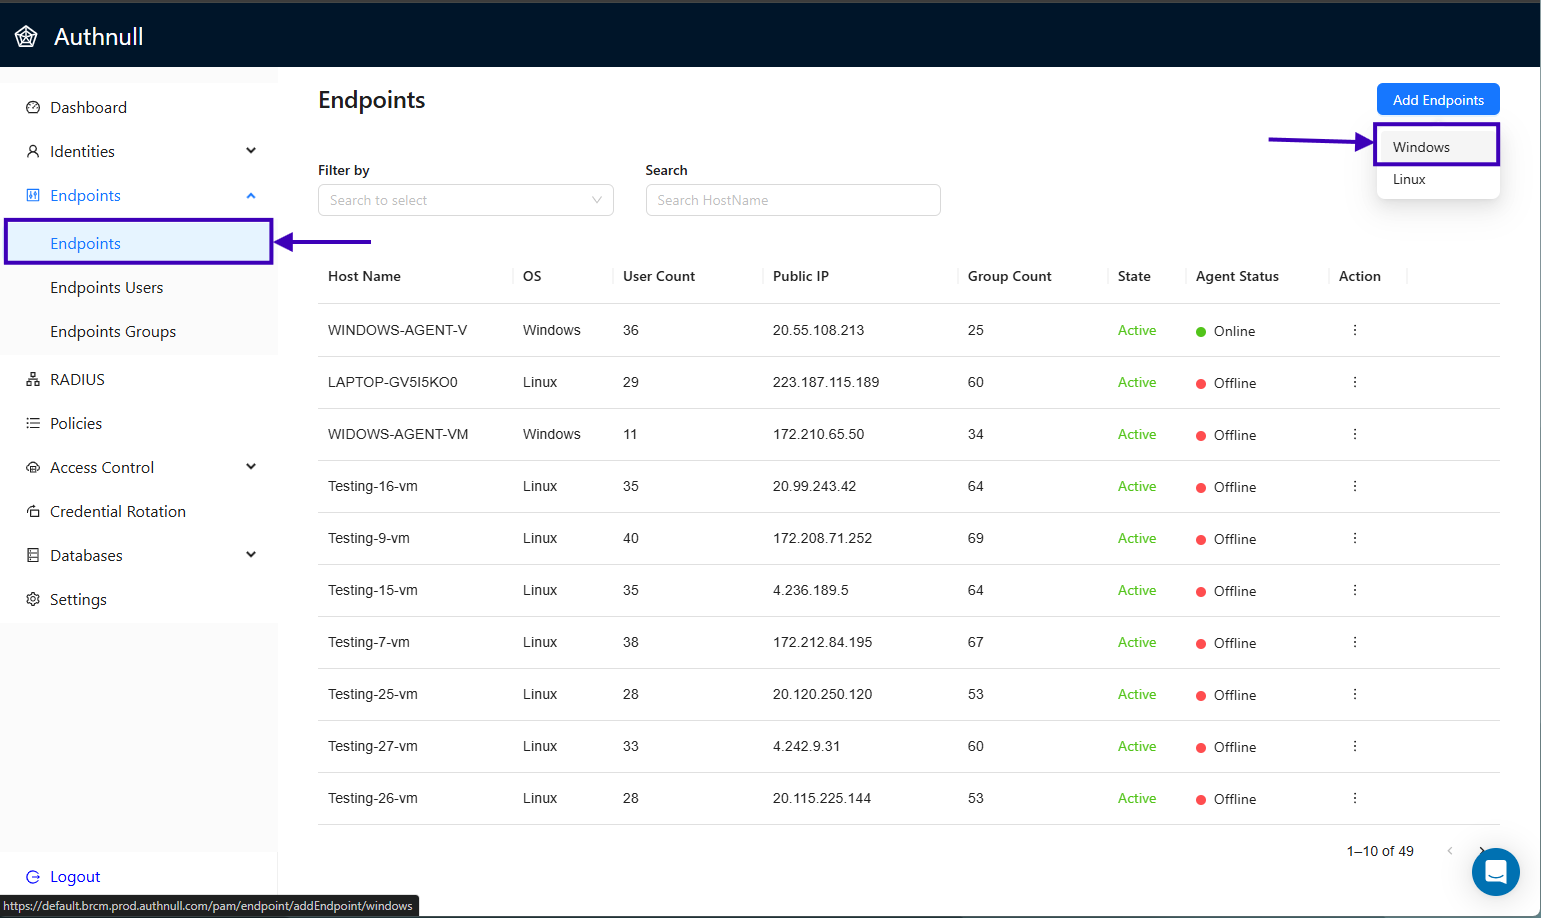Screen dimensions: 1541x918
Task: Choose Windows from Add Endpoints menu
Action: [x=1421, y=147]
